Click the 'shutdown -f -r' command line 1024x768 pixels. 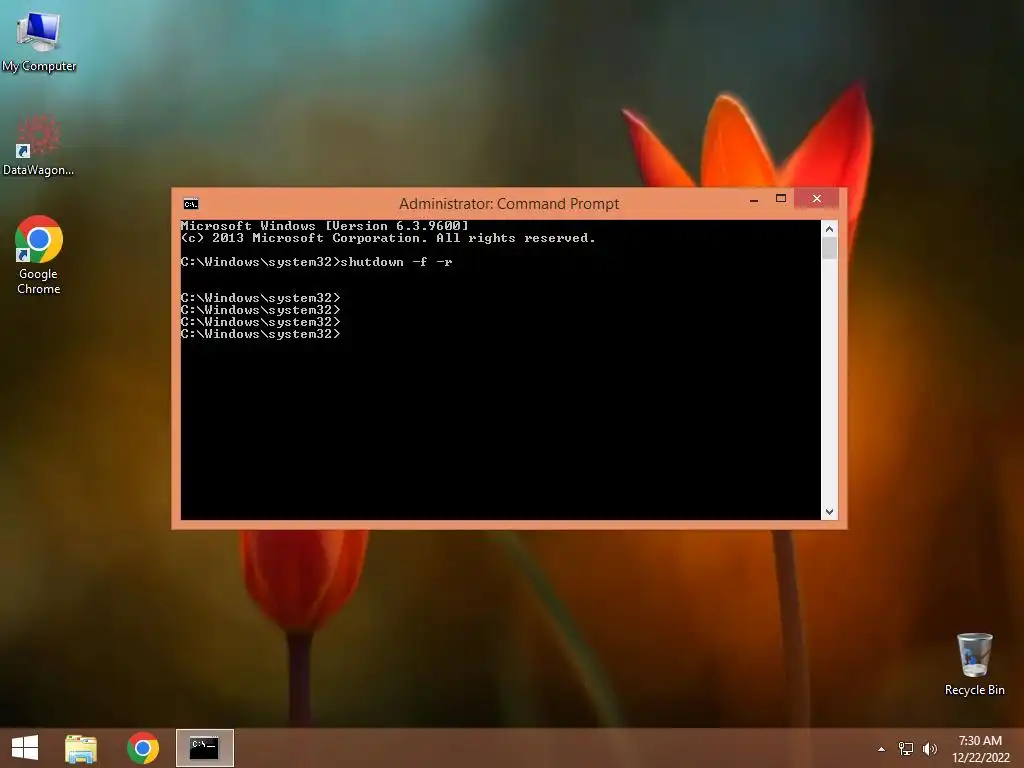click(316, 262)
